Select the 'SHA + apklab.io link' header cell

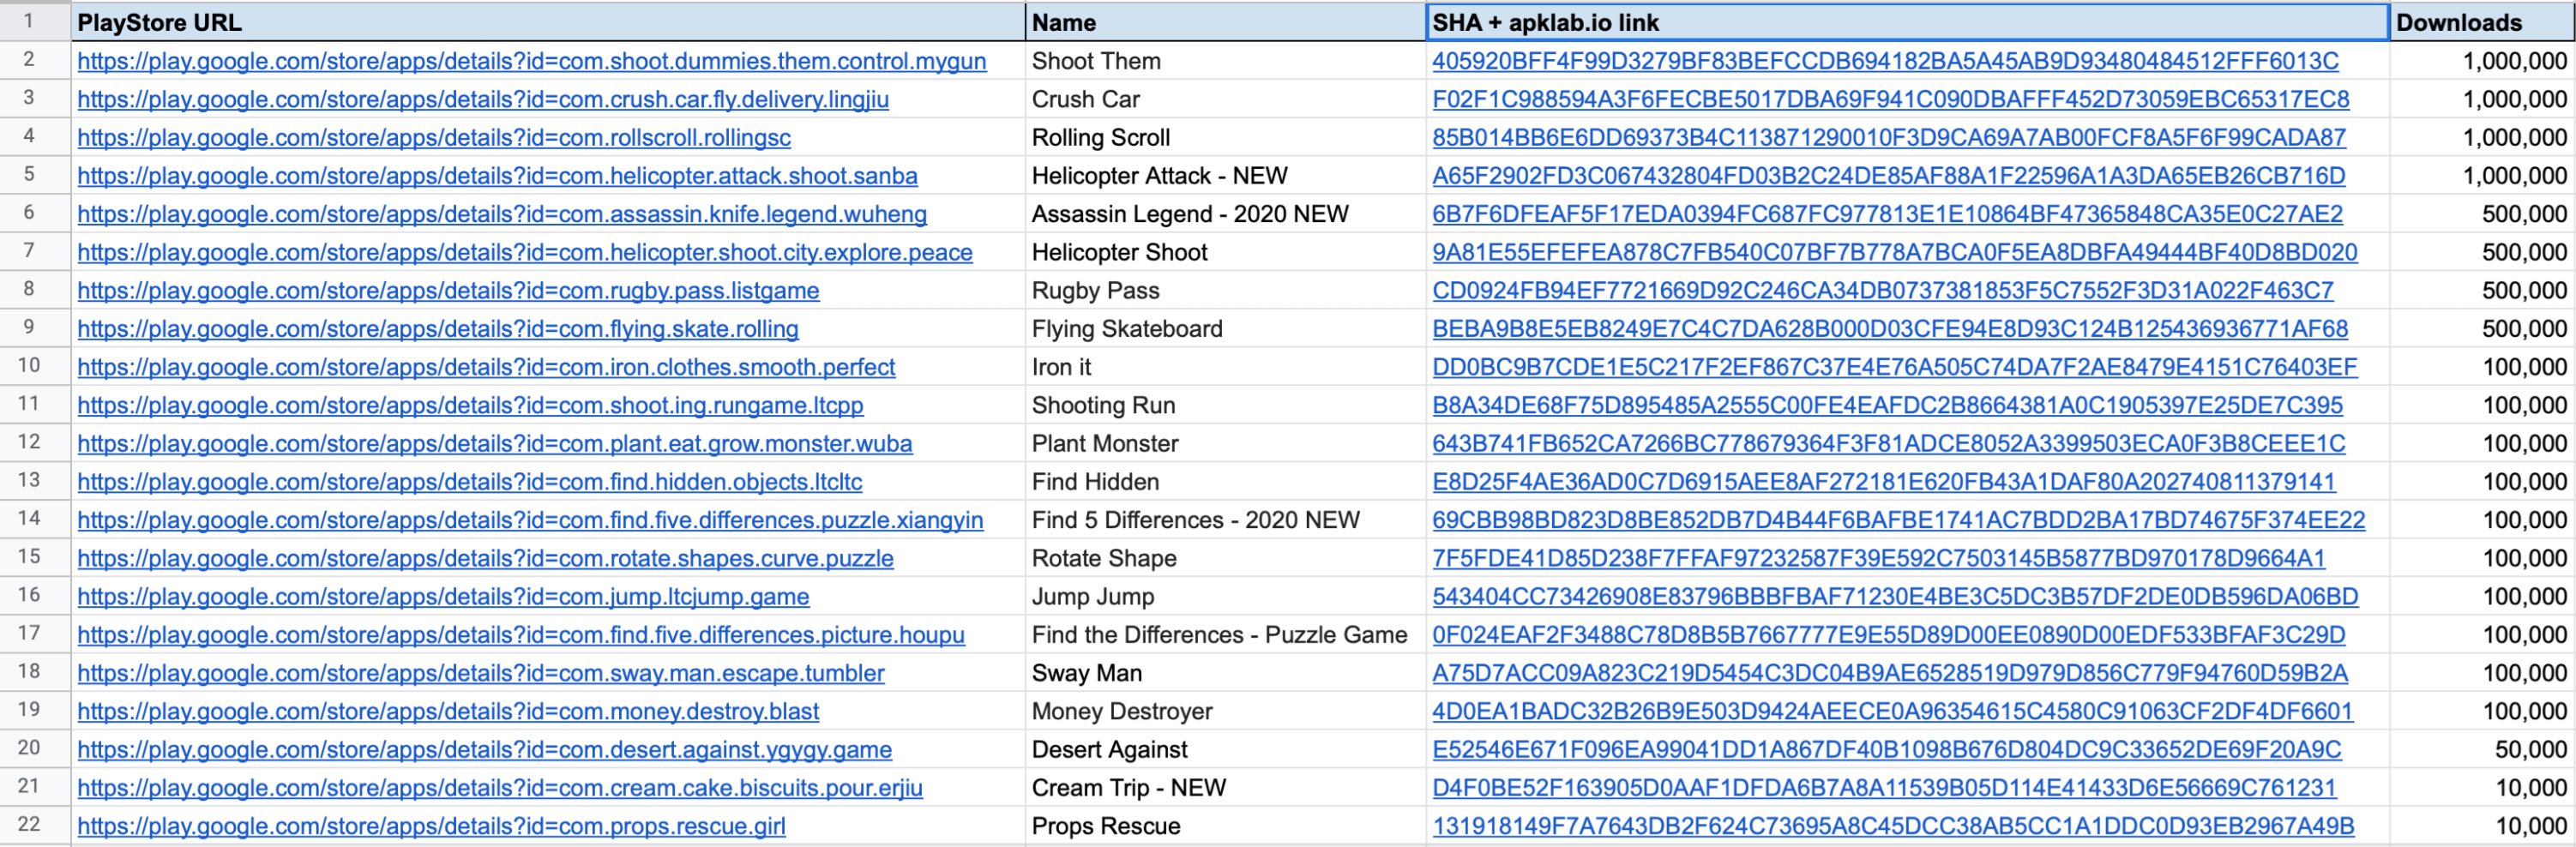(1905, 22)
